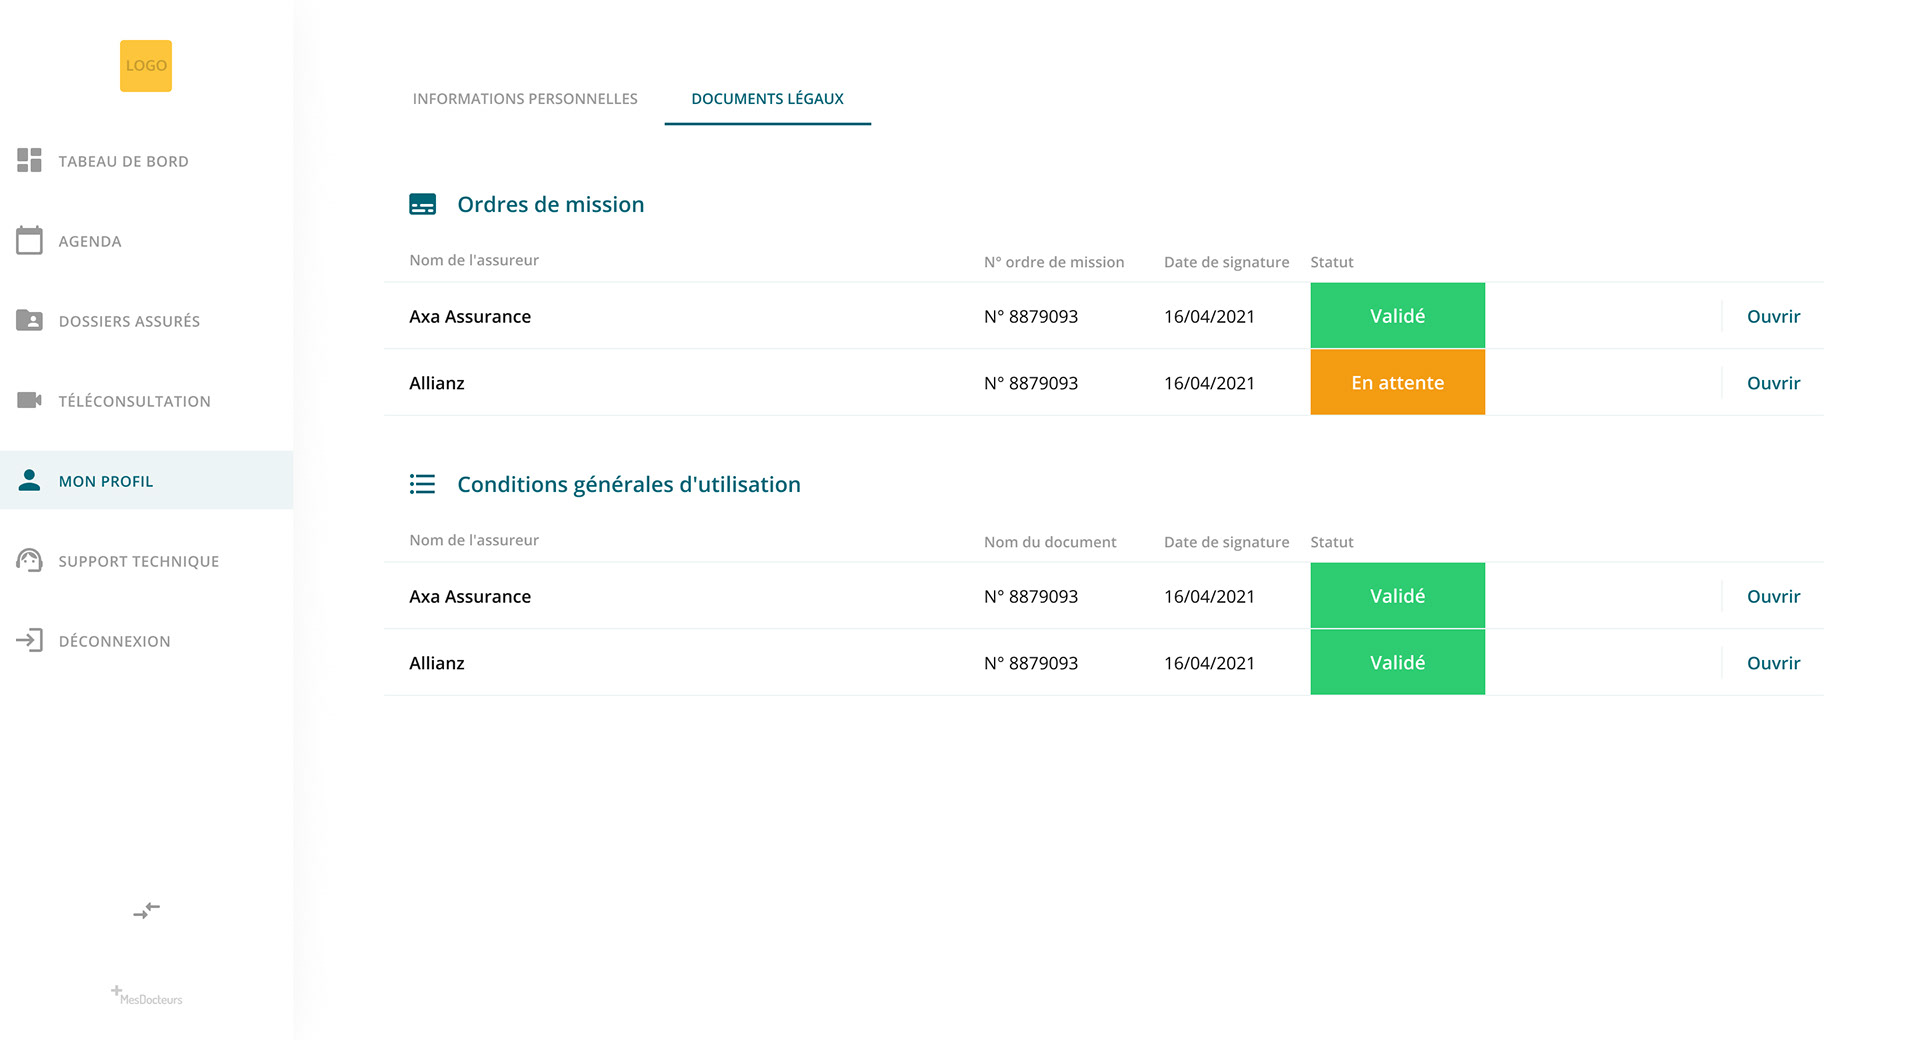1920x1040 pixels.
Task: Click the N° ordre de mission column header
Action: coord(1054,262)
